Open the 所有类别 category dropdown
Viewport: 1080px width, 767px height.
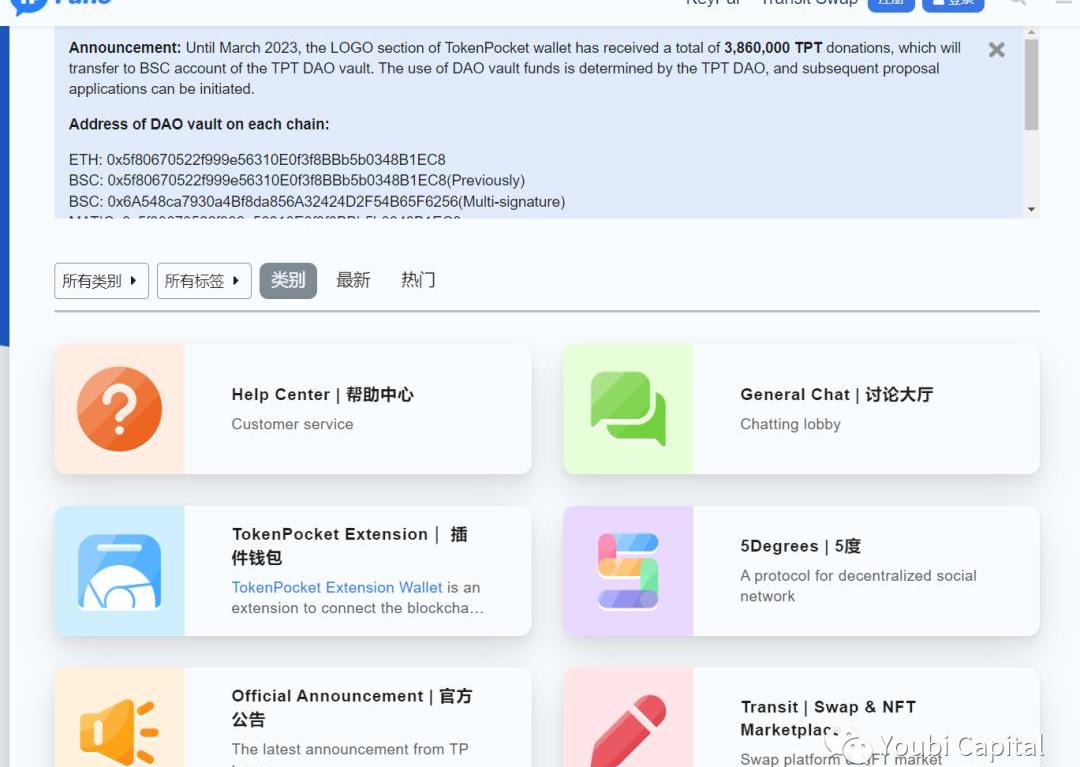pos(101,281)
